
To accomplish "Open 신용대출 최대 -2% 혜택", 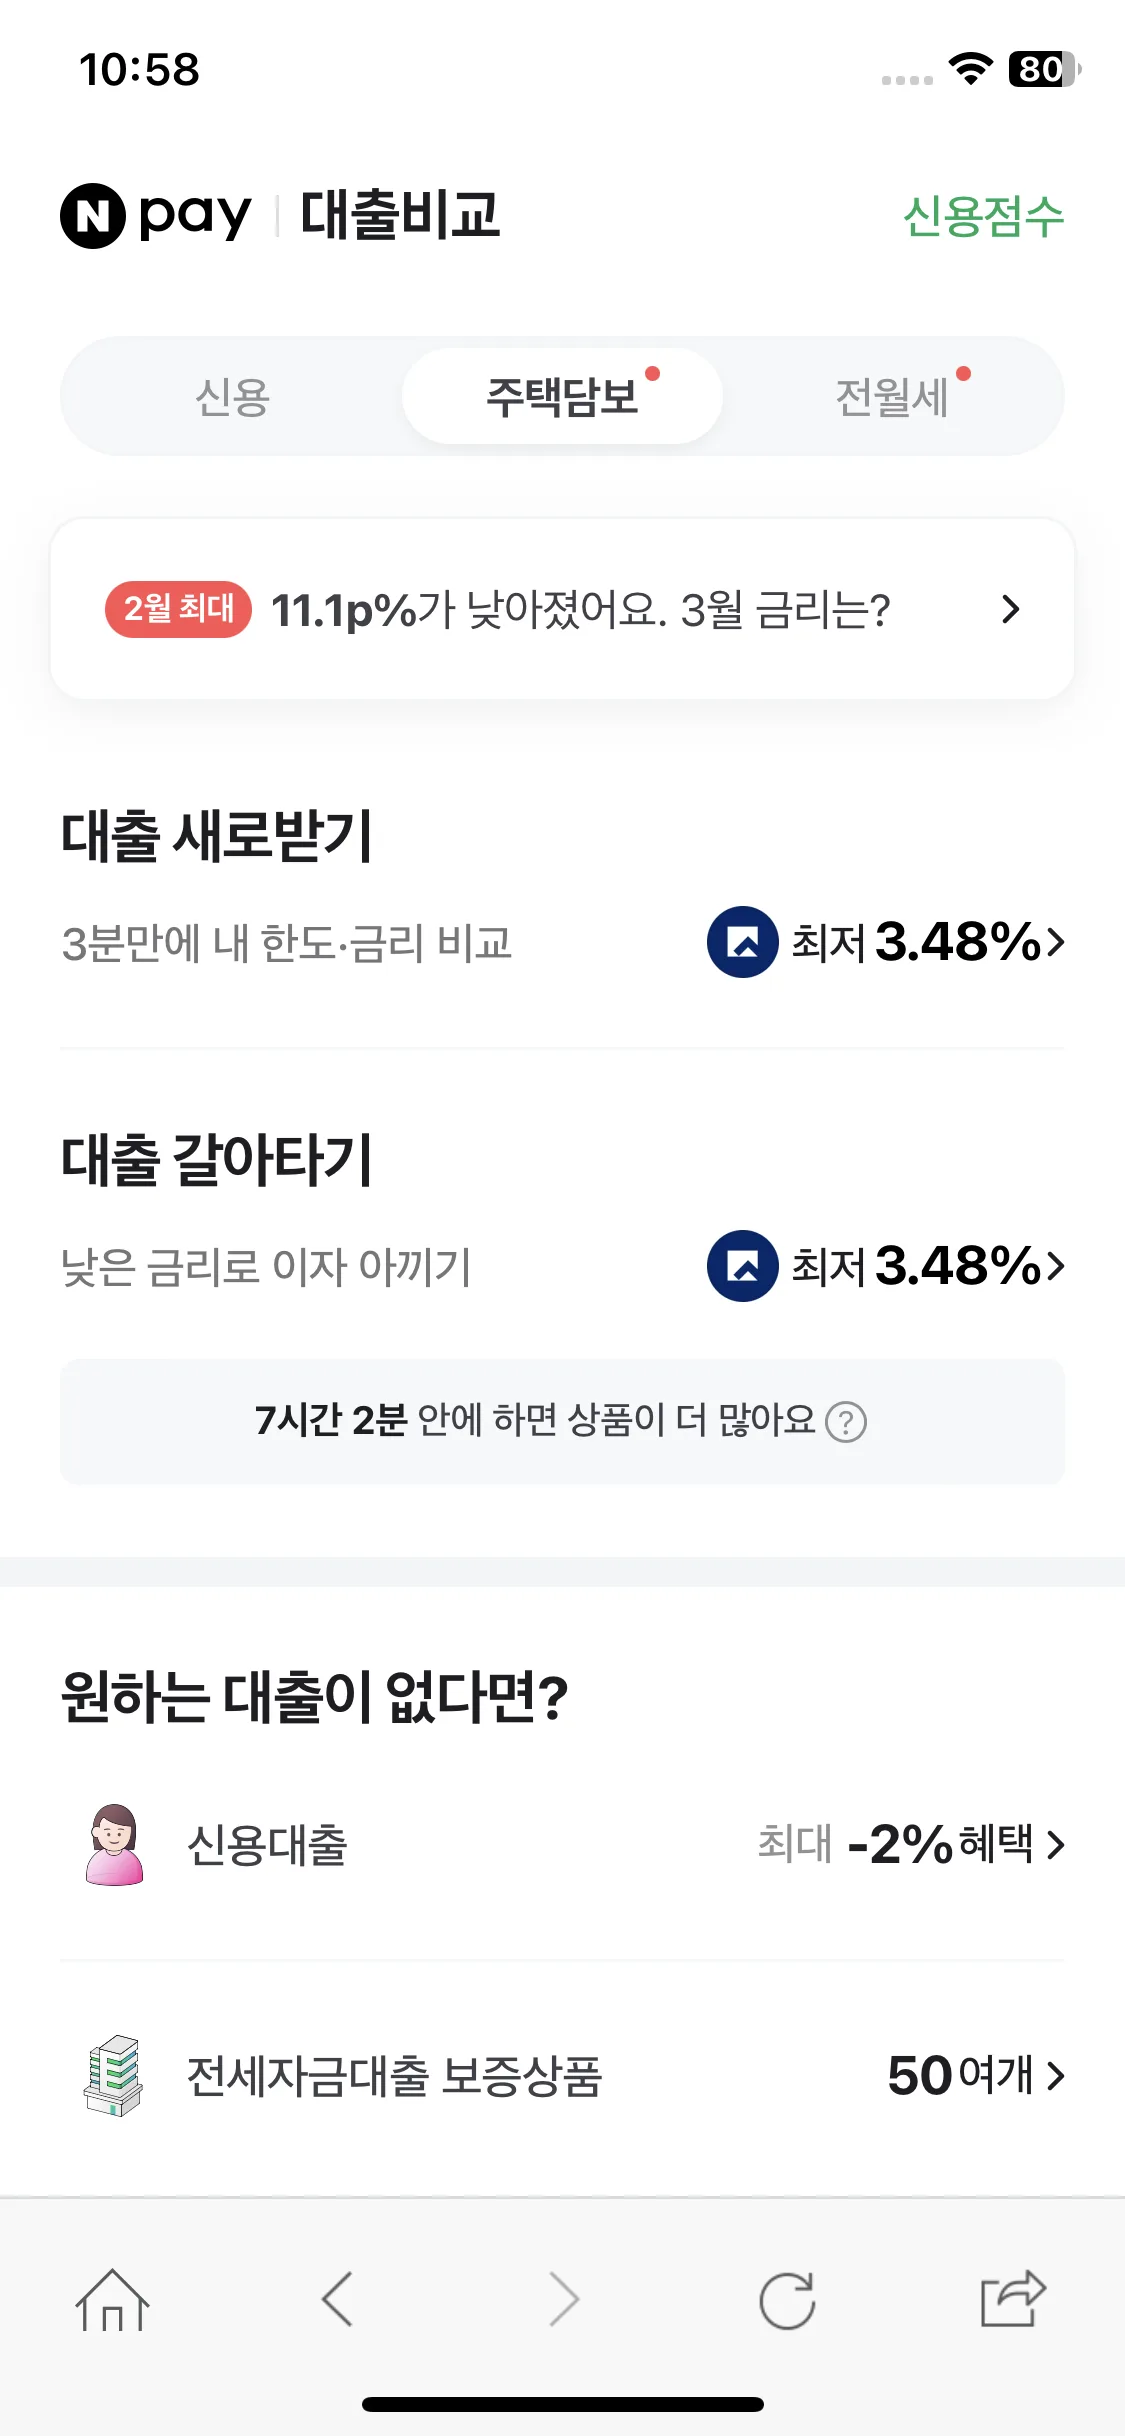I will pos(562,1844).
